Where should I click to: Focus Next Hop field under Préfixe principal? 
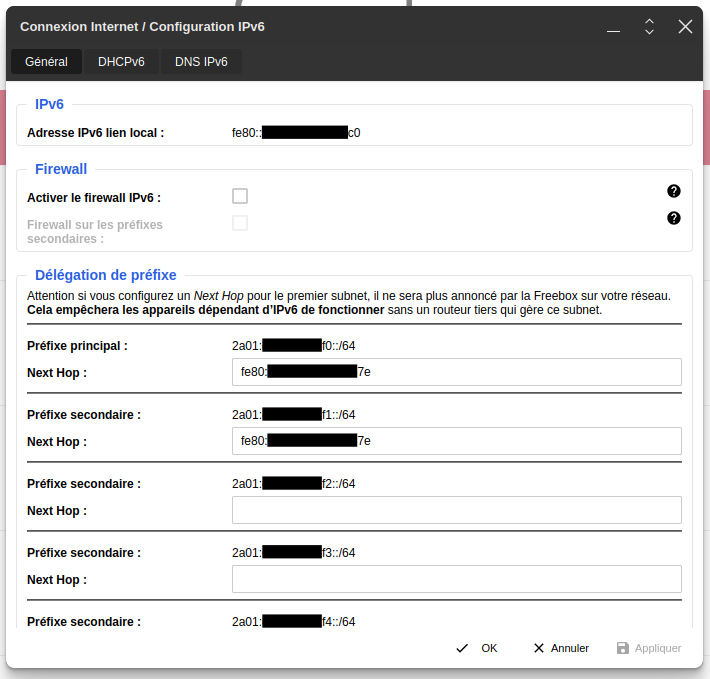coord(456,372)
